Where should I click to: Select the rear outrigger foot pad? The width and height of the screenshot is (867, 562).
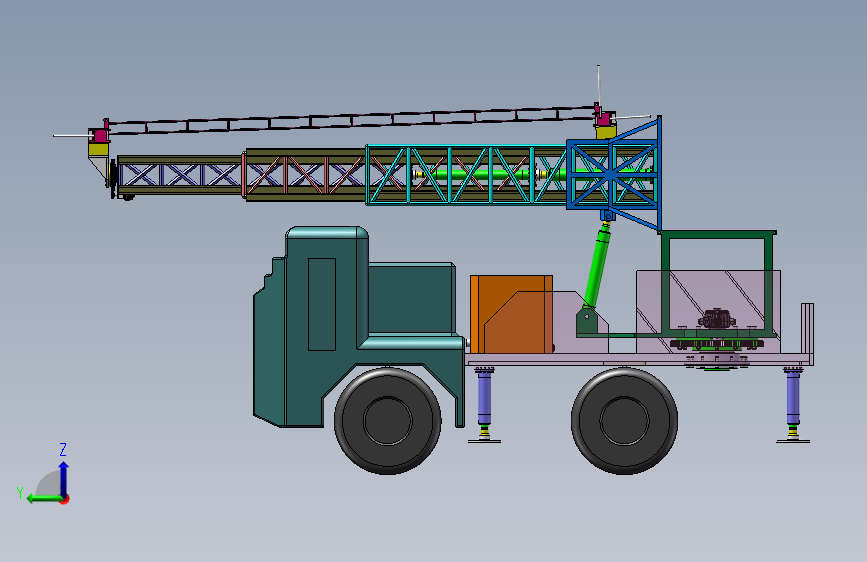(793, 441)
